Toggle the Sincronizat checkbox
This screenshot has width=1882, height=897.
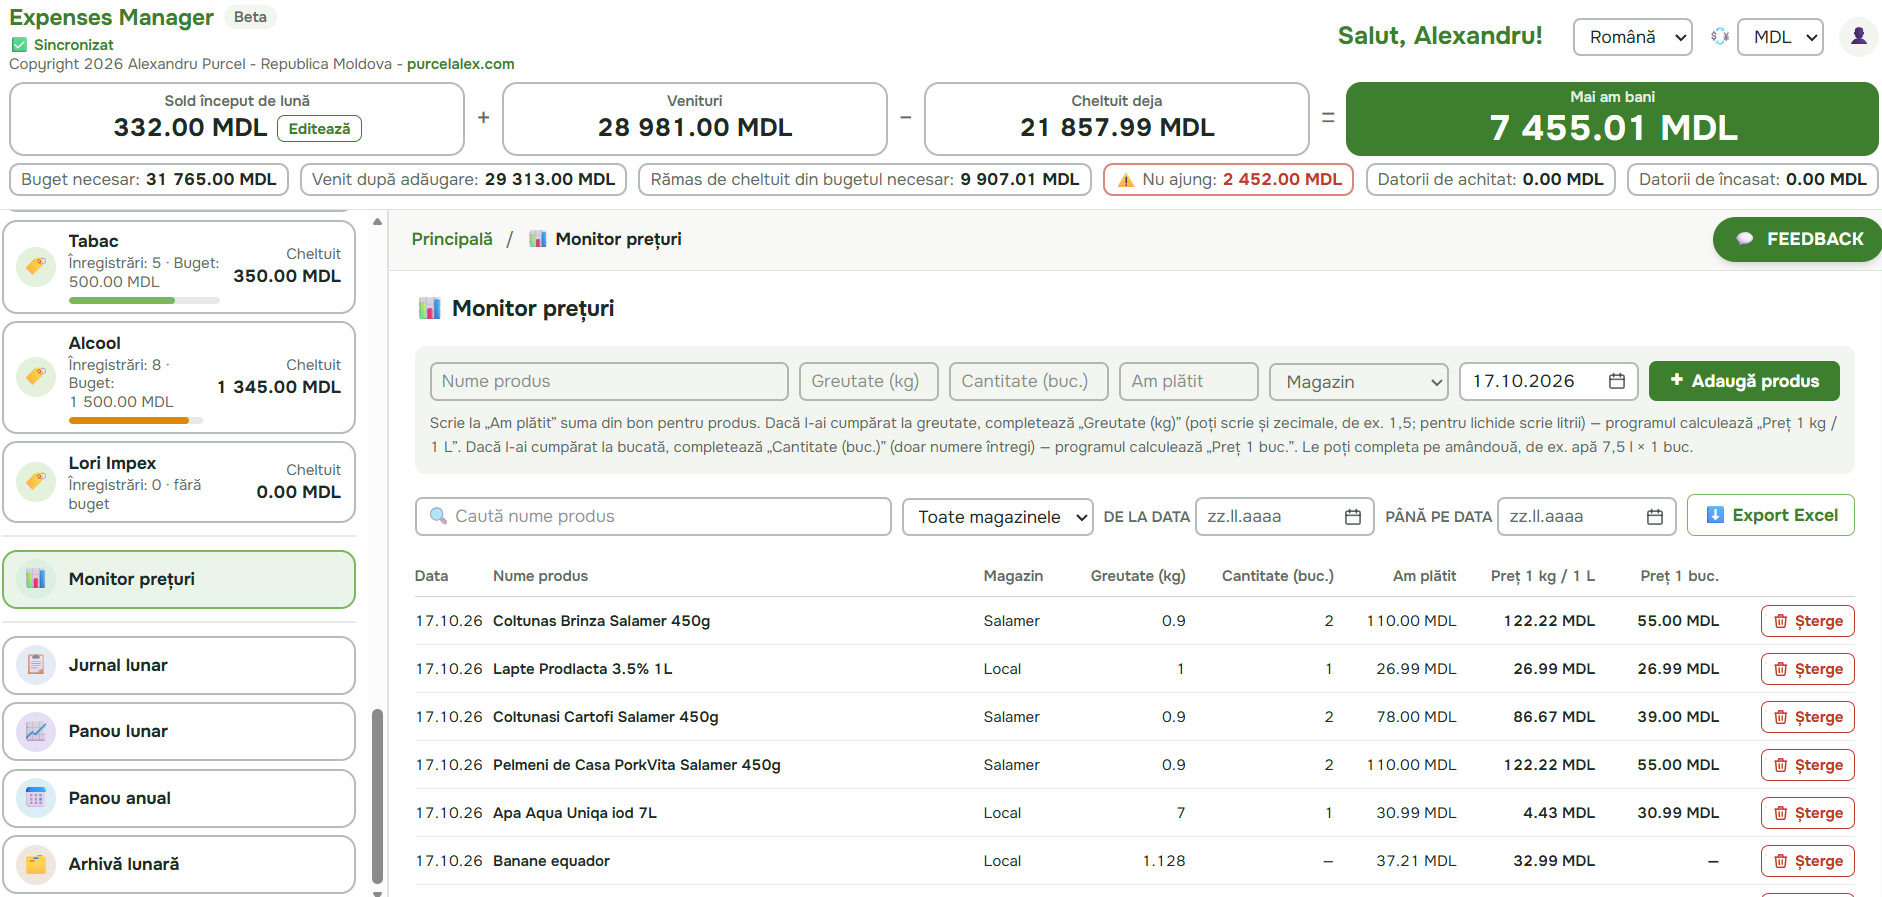19,45
